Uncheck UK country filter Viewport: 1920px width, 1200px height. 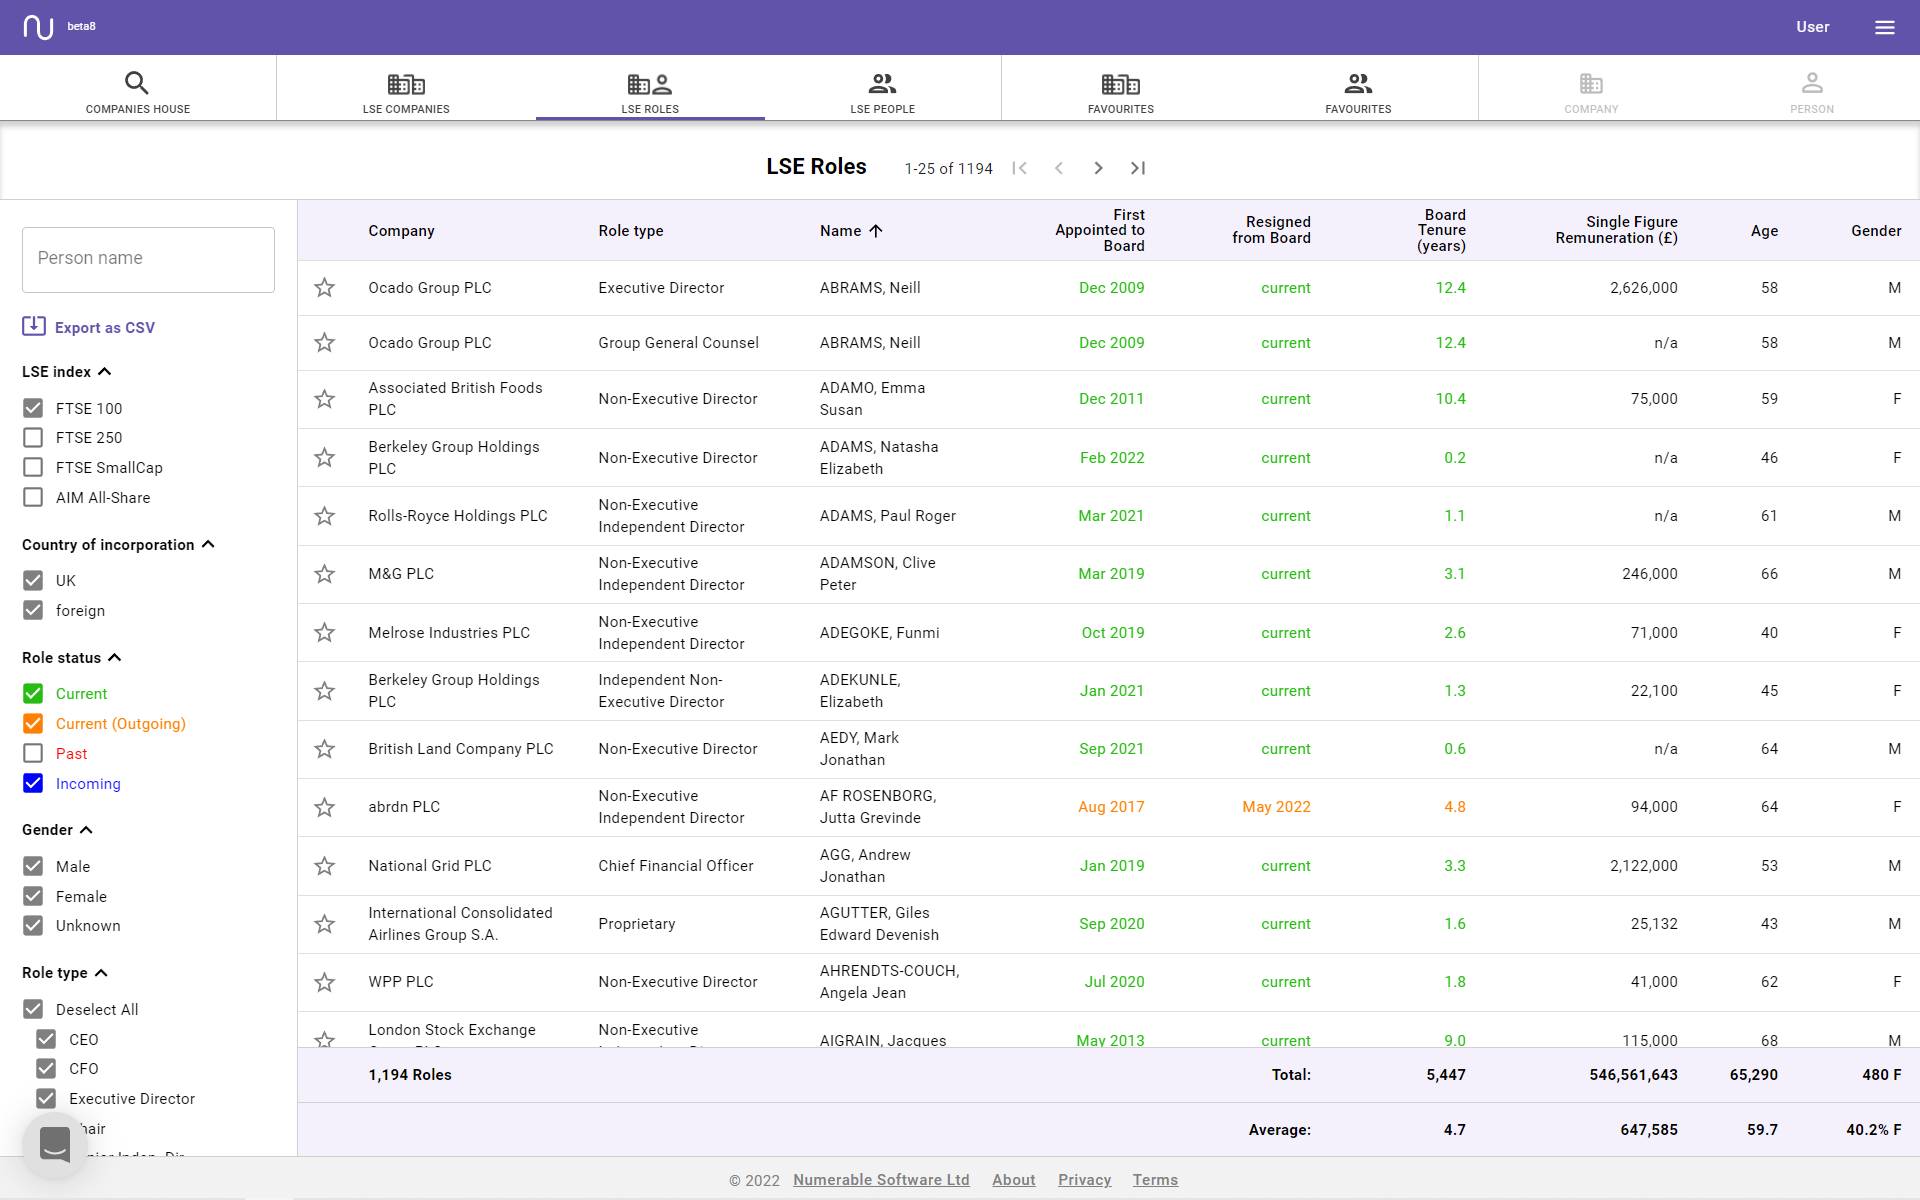point(33,581)
